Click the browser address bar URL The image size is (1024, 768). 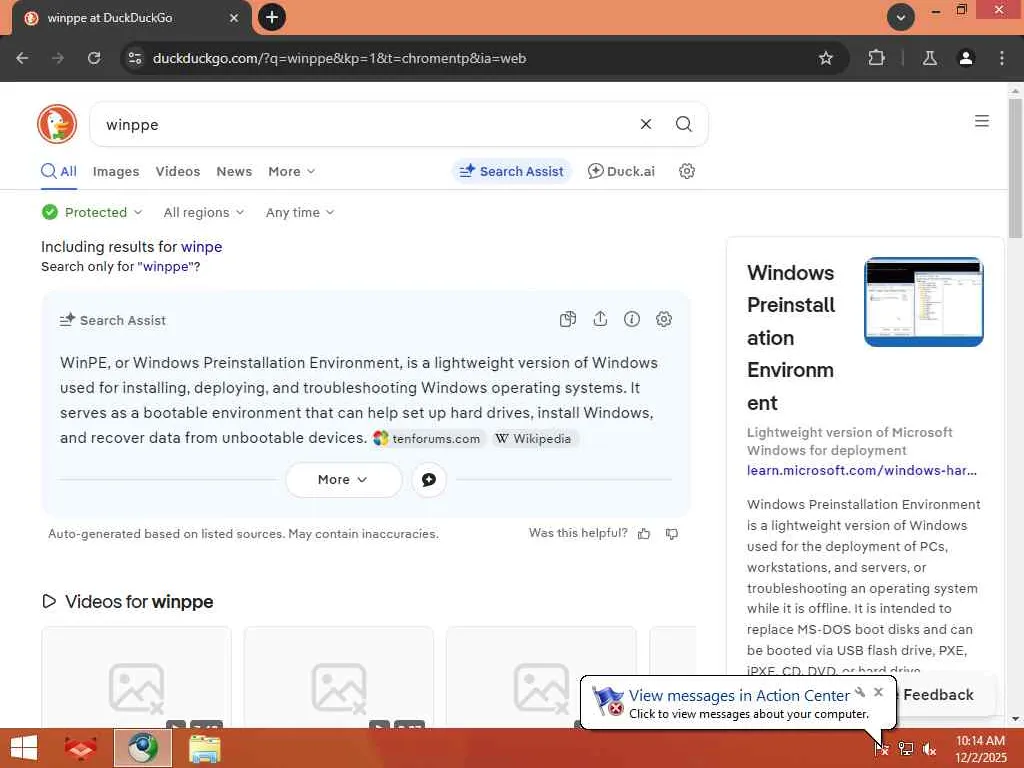coord(339,58)
